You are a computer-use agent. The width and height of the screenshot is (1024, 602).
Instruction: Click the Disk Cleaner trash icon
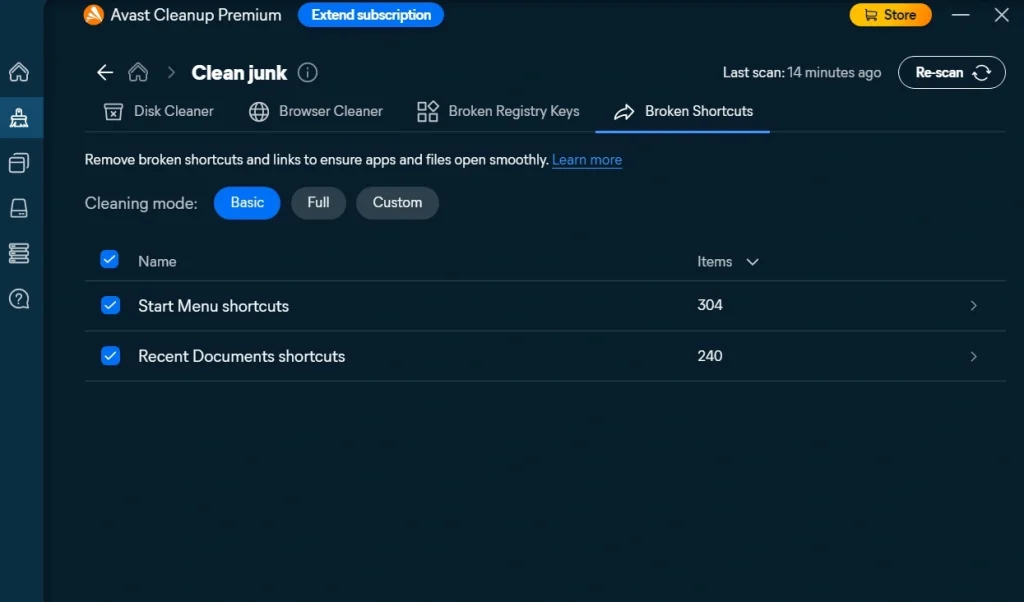[x=113, y=112]
